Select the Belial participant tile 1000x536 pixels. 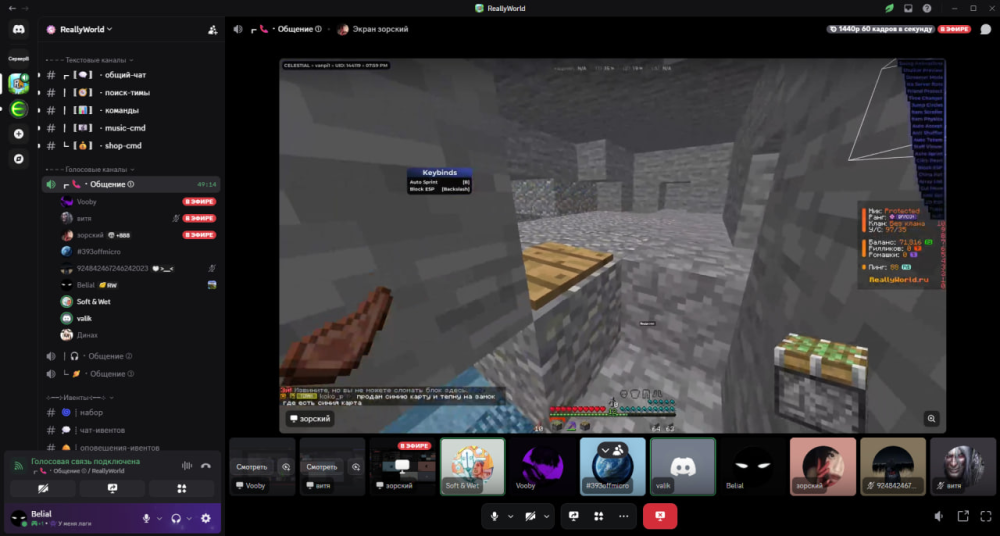point(753,466)
